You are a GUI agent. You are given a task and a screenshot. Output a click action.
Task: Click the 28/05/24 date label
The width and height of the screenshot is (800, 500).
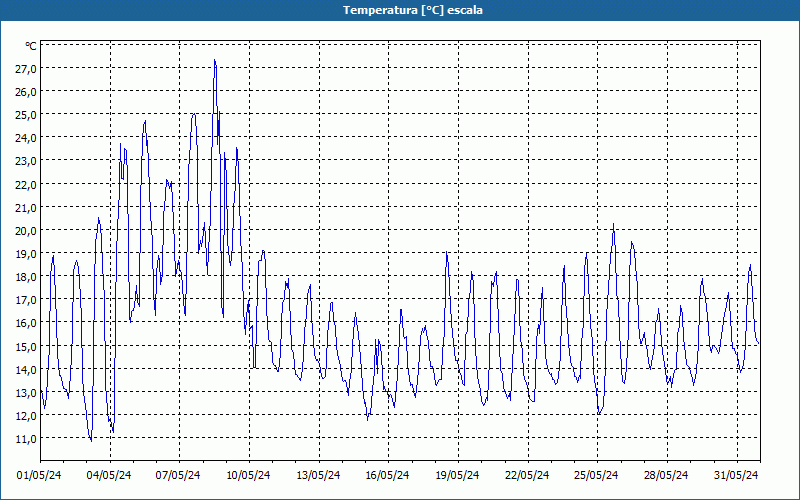point(666,475)
